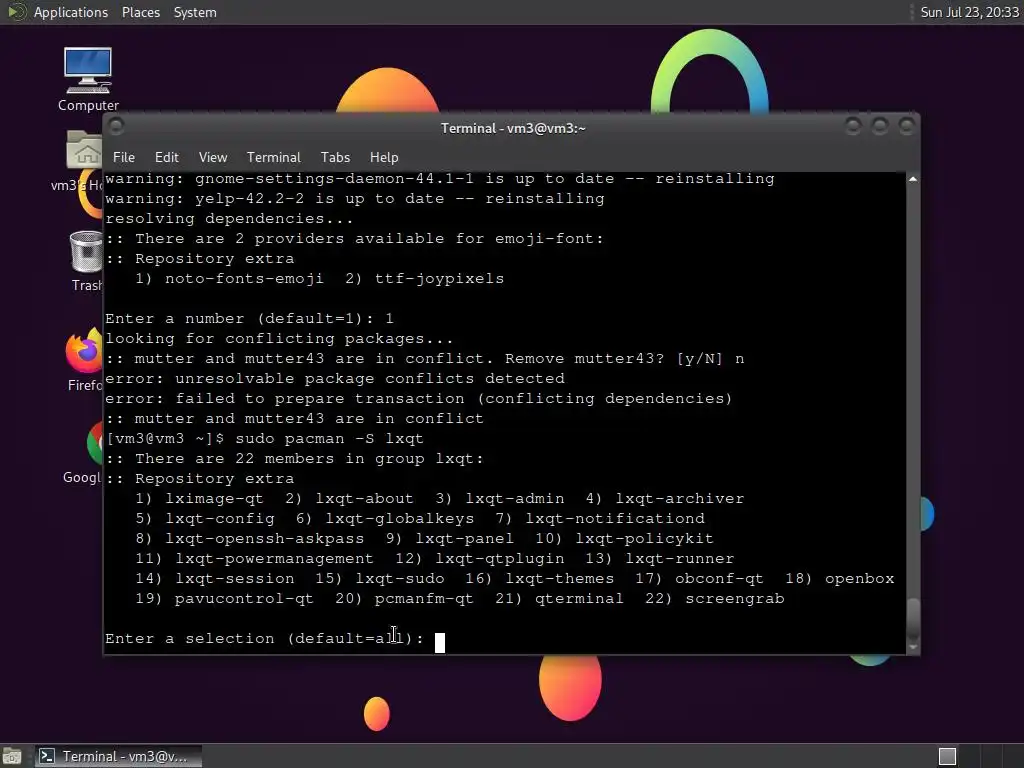Viewport: 1024px width, 768px height.
Task: Close the terminal window
Action: [906, 125]
